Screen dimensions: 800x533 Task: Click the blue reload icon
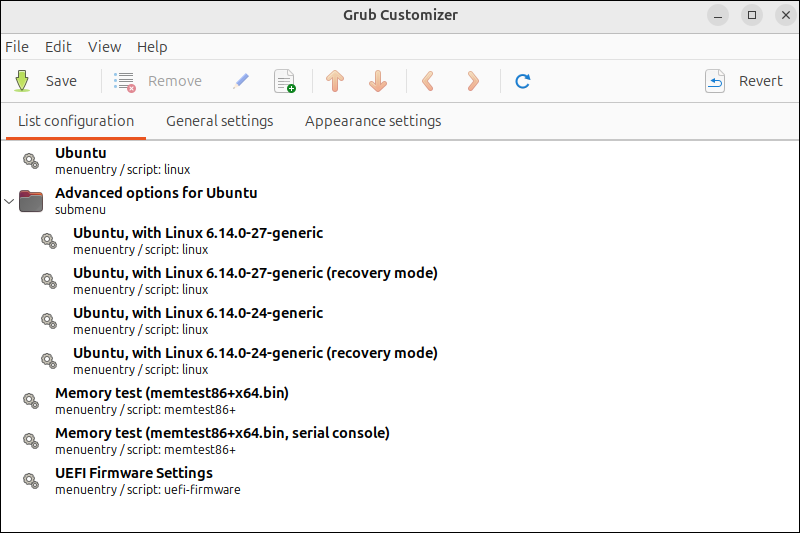pyautogui.click(x=522, y=81)
